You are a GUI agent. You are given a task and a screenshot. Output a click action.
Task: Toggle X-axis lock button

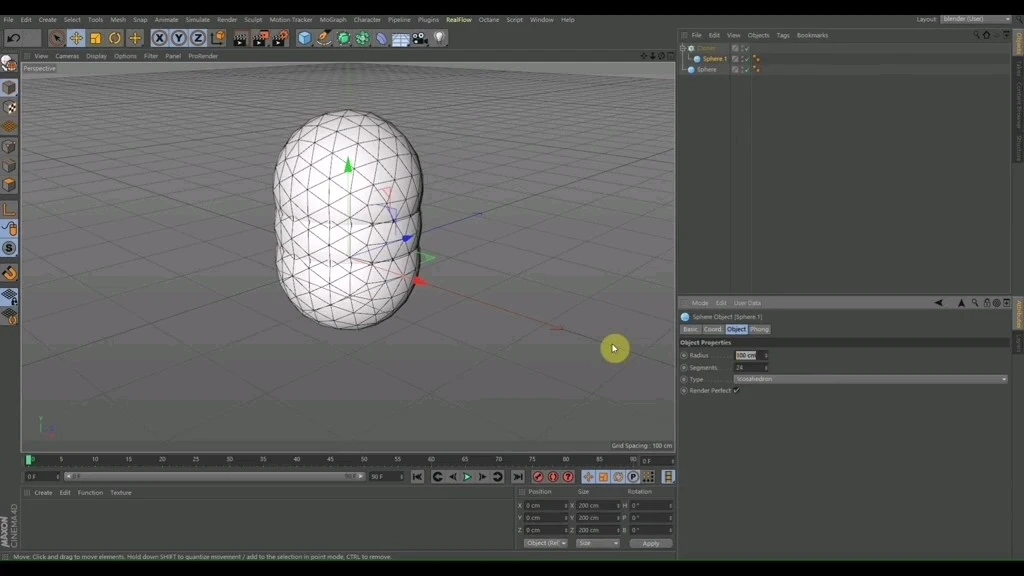(159, 38)
